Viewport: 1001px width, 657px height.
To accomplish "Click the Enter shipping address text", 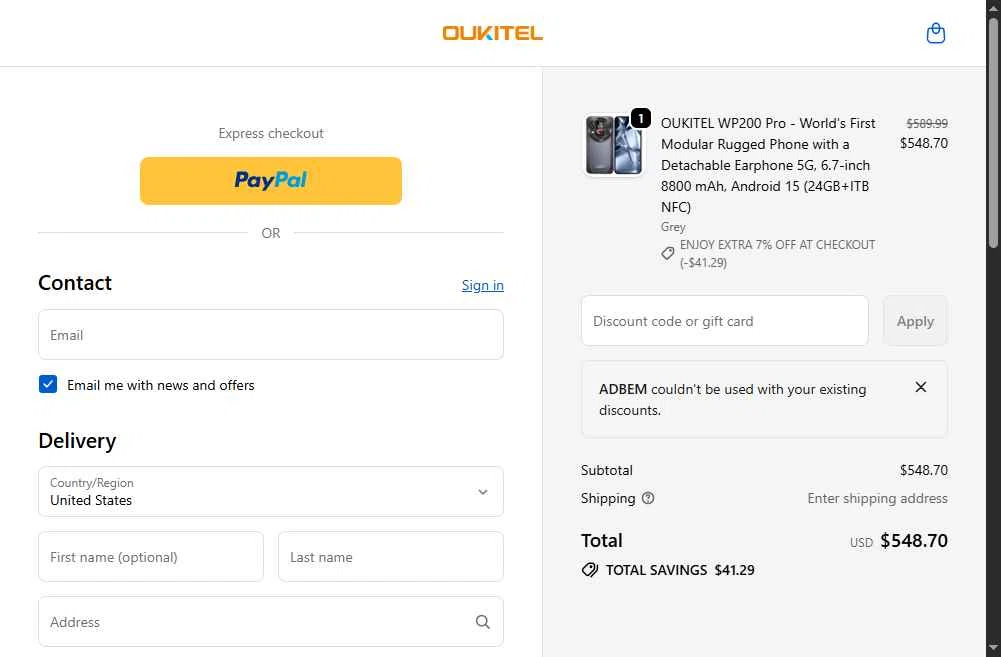I will coord(877,498).
